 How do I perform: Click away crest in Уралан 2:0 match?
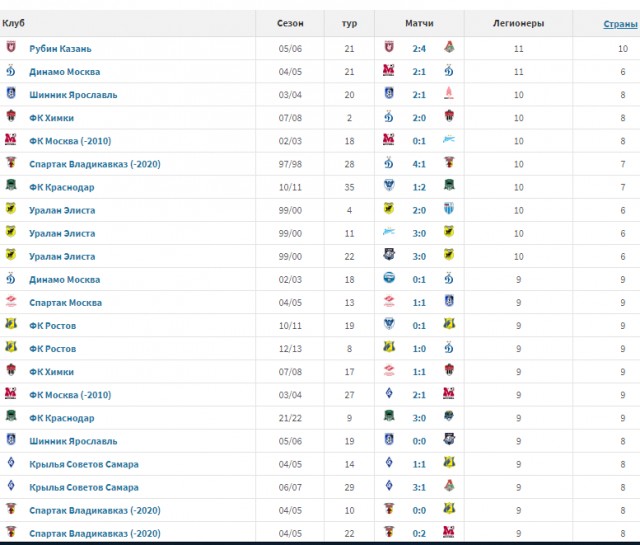[x=449, y=209]
